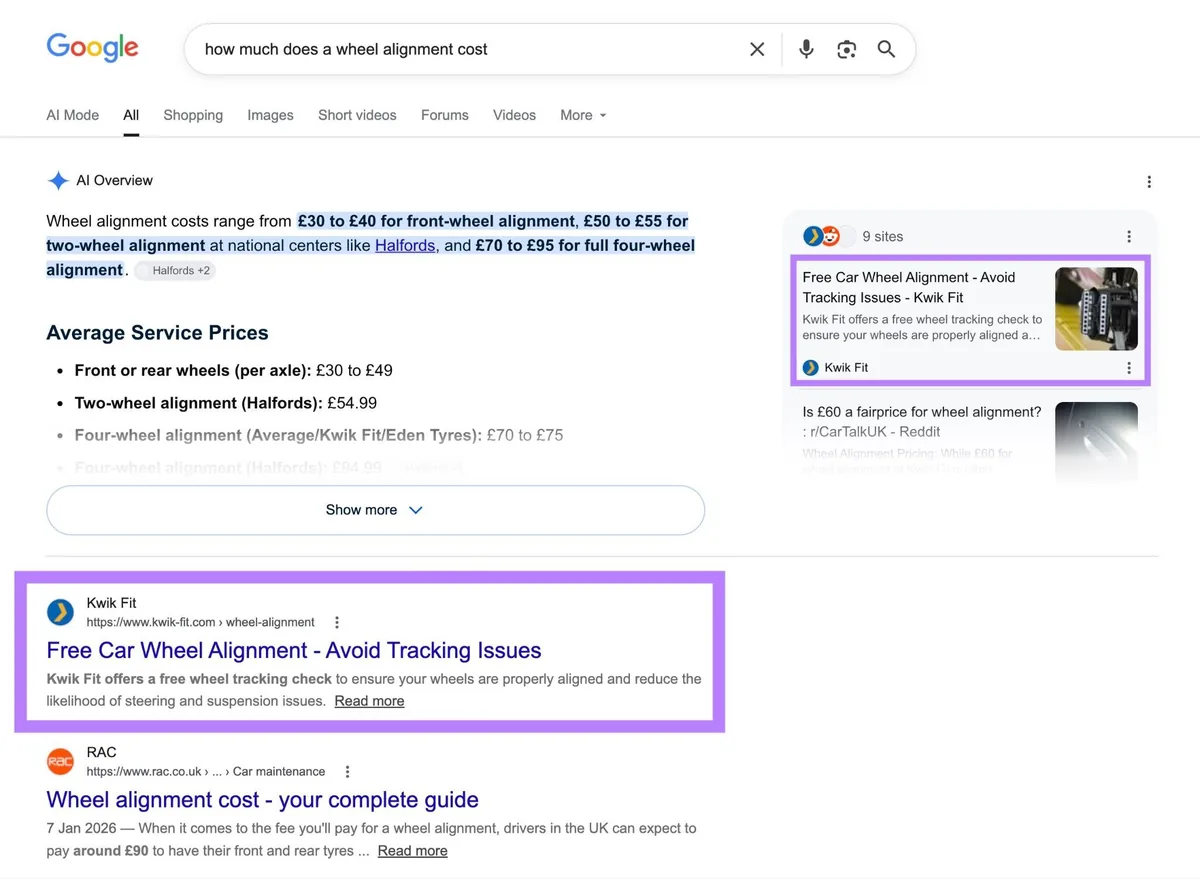Click Four-wheel alignment Average/Kwik Fit bullet
Viewport: 1200px width, 879px height.
pyautogui.click(x=319, y=435)
